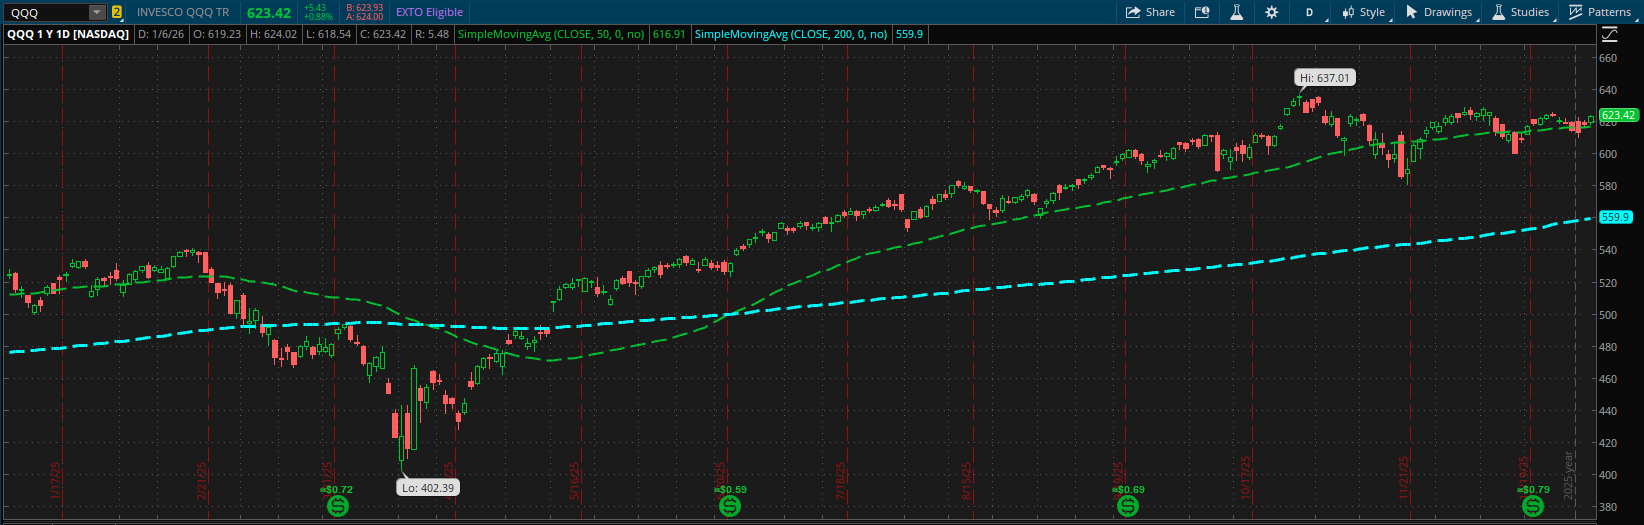Open the symbol dropdown arrow next to QQQ
The image size is (1644, 525).
click(96, 12)
